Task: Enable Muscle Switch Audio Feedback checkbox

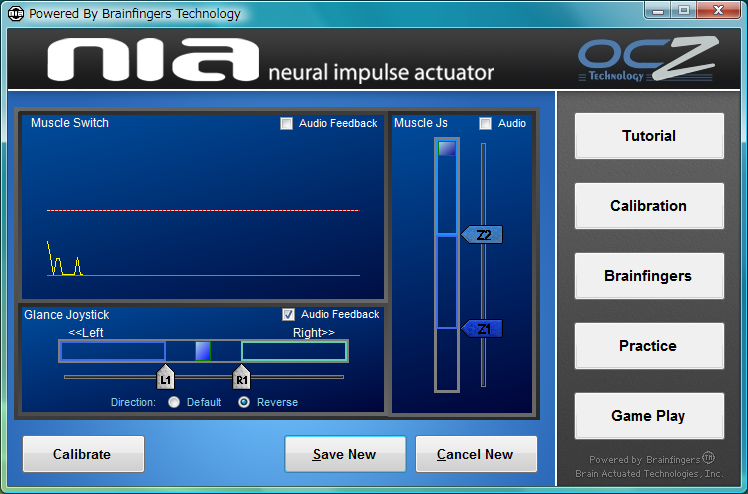Action: tap(286, 124)
